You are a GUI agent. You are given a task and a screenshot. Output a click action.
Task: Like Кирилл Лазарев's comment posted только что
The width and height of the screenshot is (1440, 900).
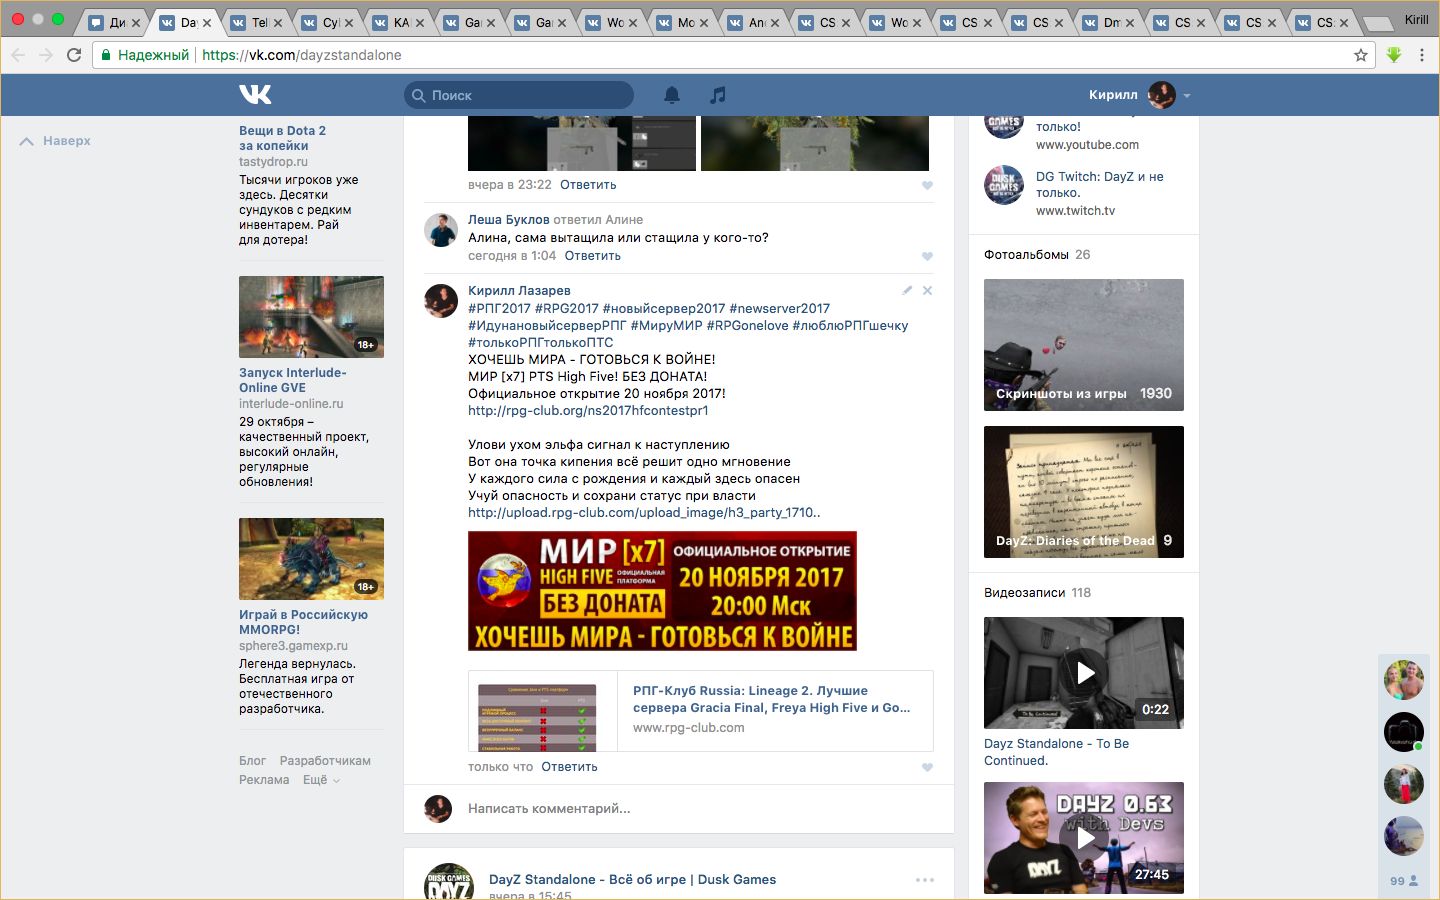point(927,767)
